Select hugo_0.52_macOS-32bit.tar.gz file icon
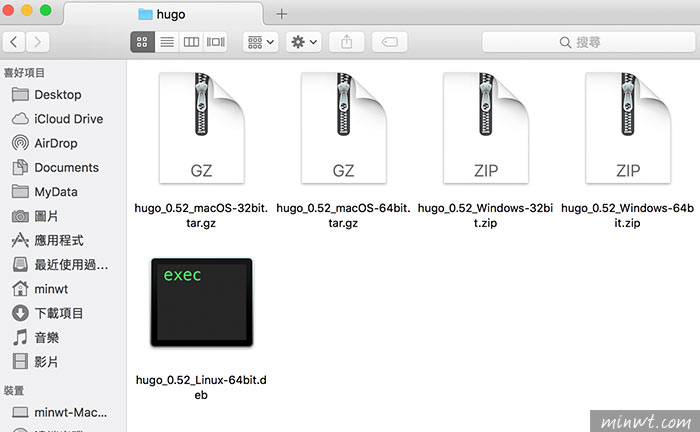Viewport: 700px width, 432px height. coord(201,128)
